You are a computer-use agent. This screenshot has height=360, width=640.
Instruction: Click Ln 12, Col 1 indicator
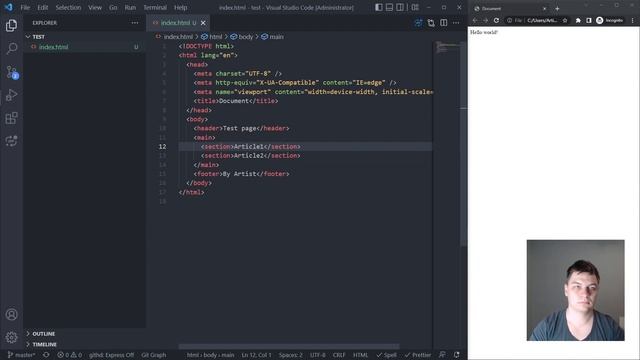256,355
